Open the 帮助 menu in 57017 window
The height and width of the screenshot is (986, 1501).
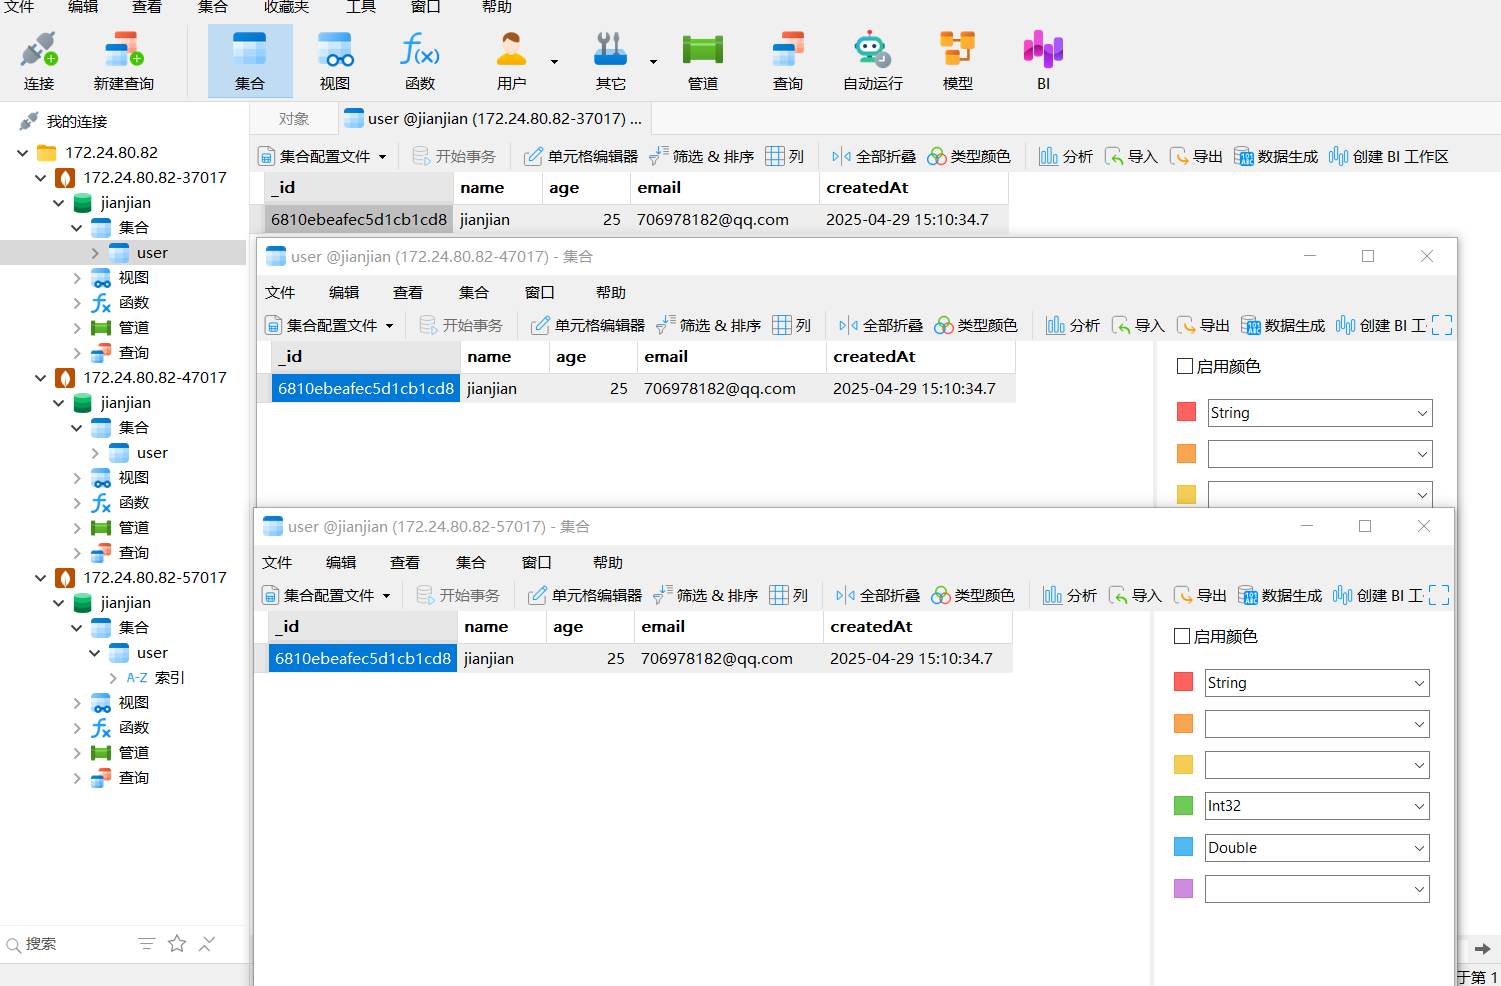[608, 563]
